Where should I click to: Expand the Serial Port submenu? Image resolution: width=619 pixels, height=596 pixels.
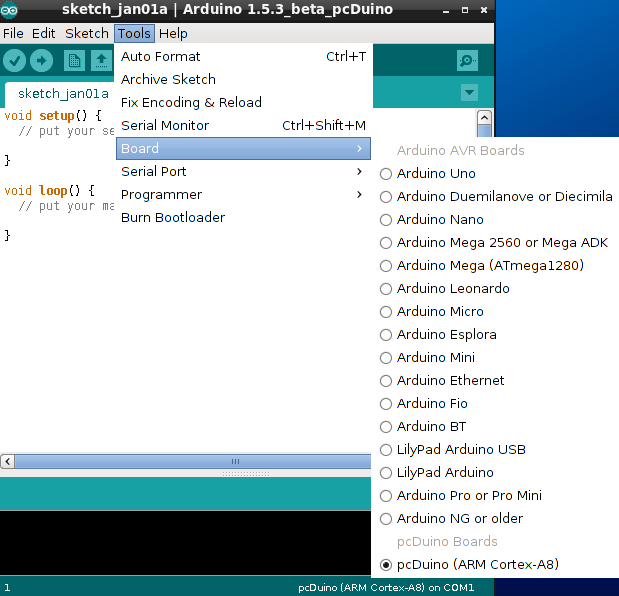(x=243, y=172)
